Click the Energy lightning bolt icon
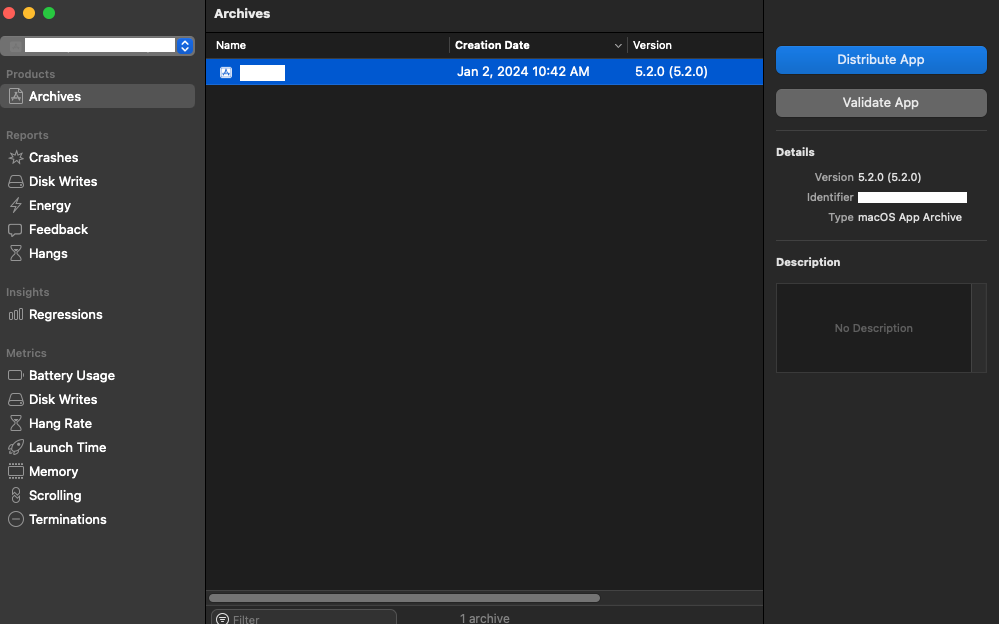The image size is (999, 624). pos(16,205)
